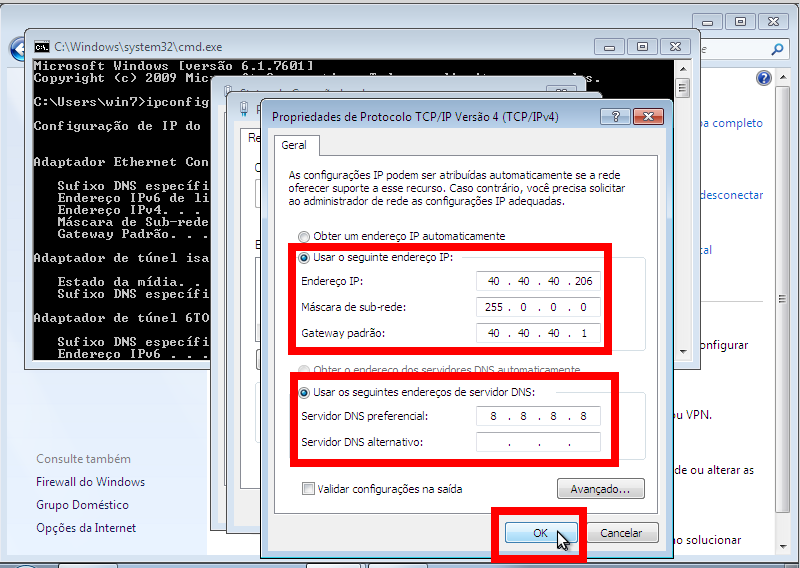Click the Cancelar button
This screenshot has height=568, width=800.
click(622, 533)
